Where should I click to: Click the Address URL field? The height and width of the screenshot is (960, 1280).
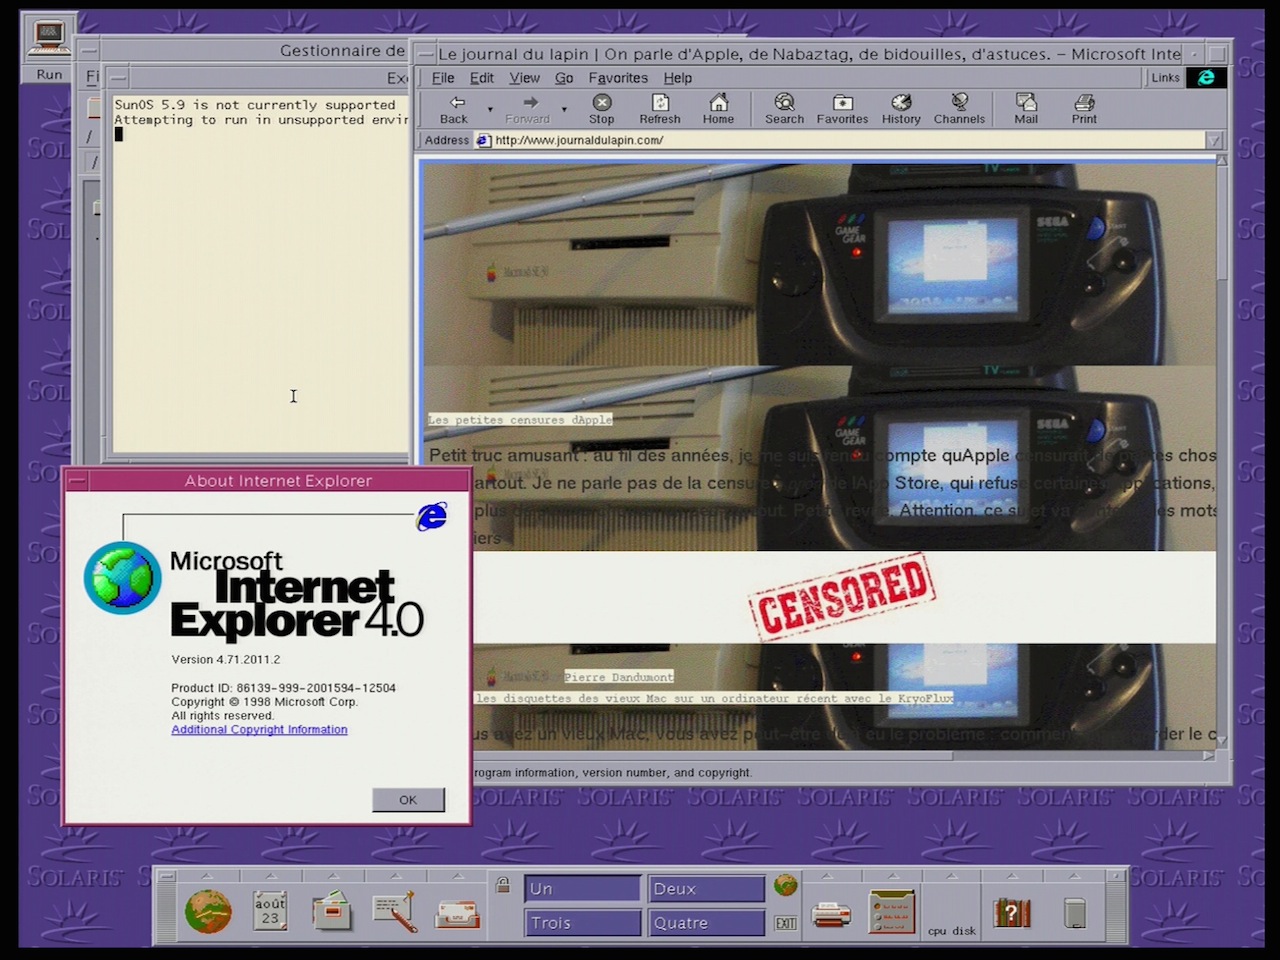[840, 140]
